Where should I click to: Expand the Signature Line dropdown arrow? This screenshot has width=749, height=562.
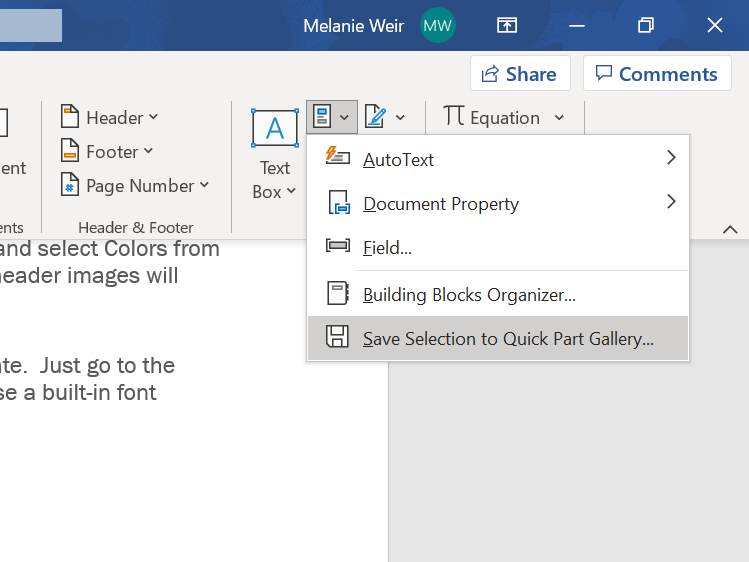click(x=400, y=117)
